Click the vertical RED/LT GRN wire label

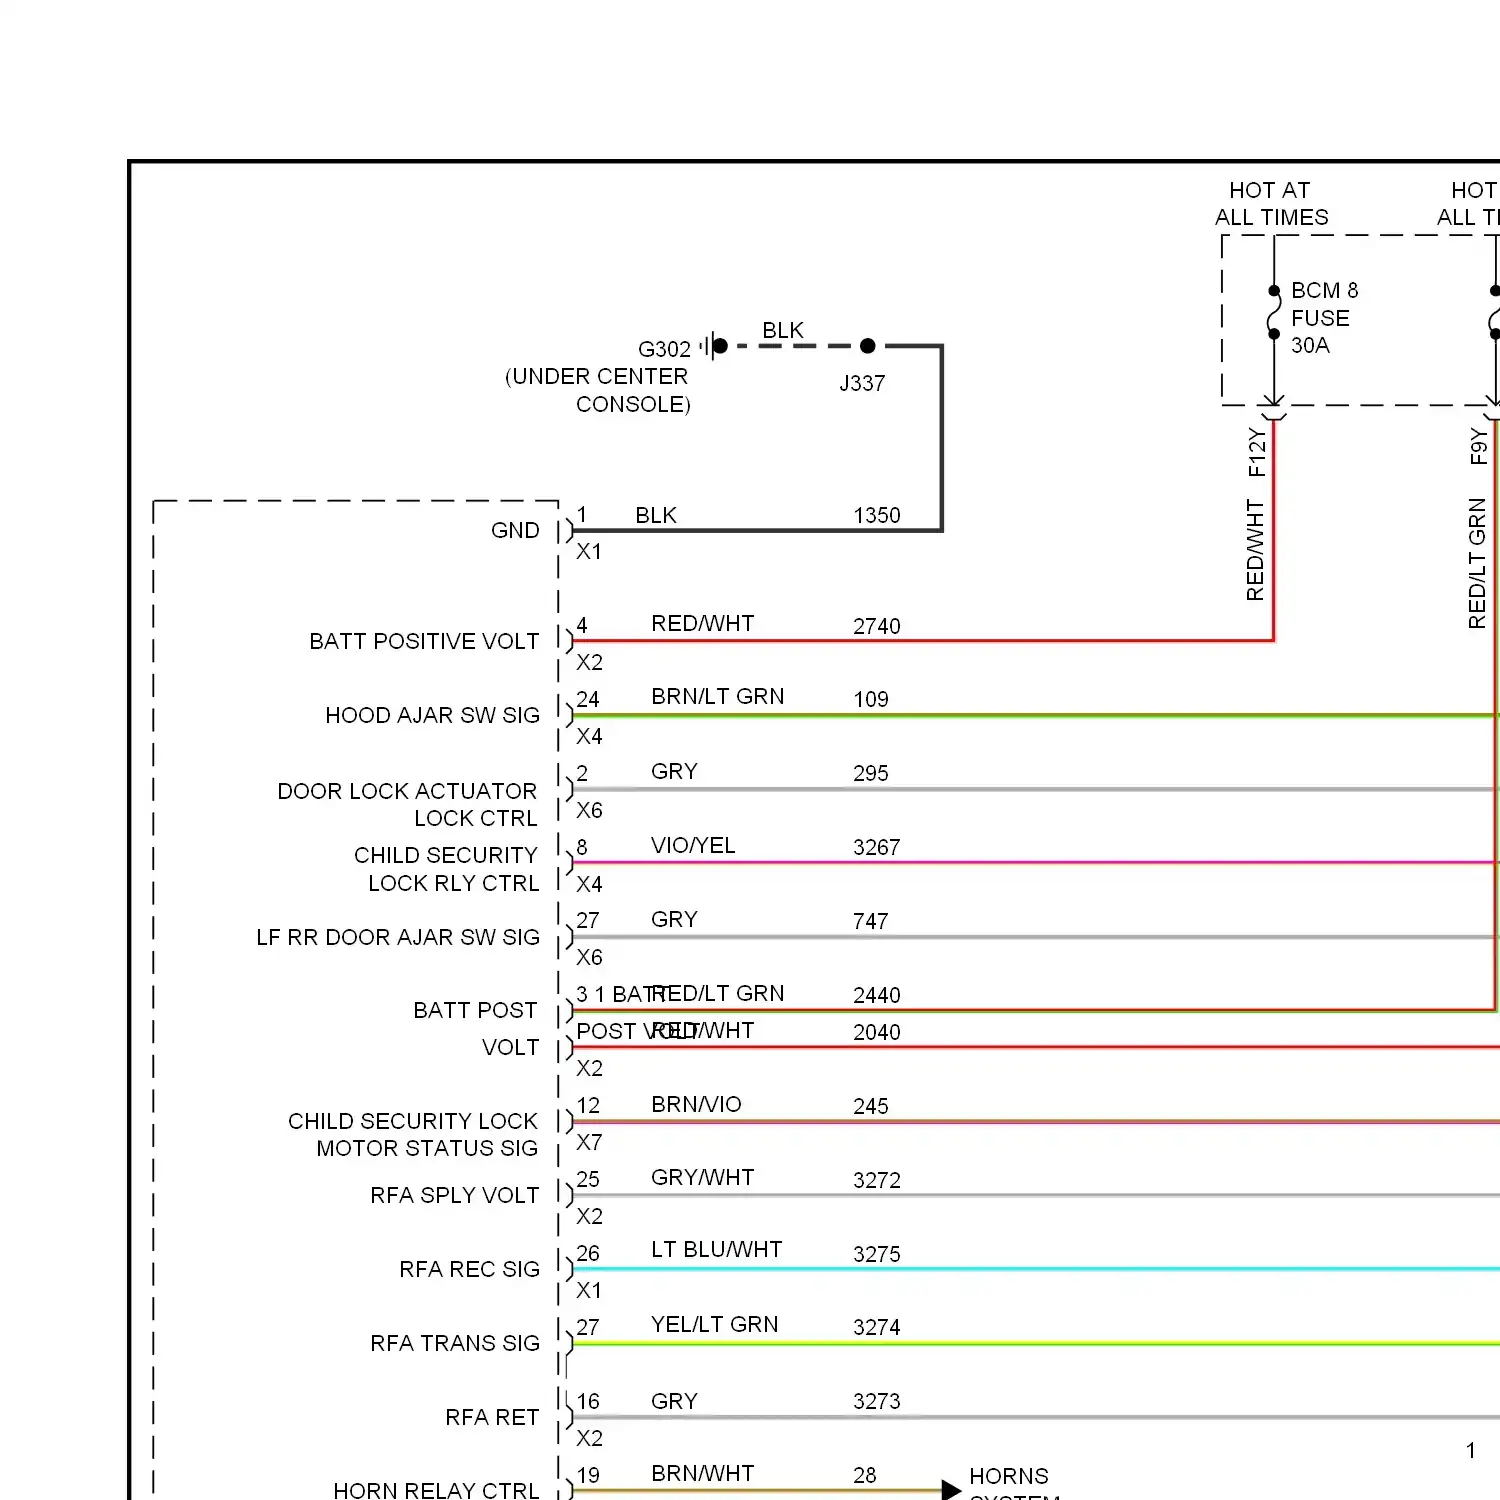click(1477, 563)
